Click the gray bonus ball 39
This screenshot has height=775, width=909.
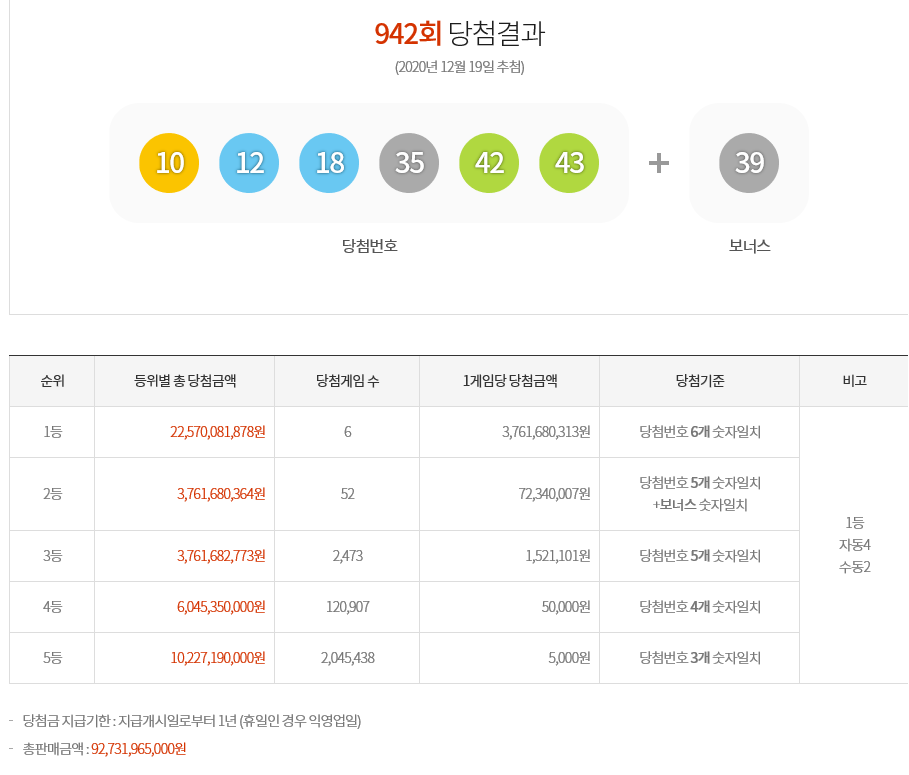(749, 162)
